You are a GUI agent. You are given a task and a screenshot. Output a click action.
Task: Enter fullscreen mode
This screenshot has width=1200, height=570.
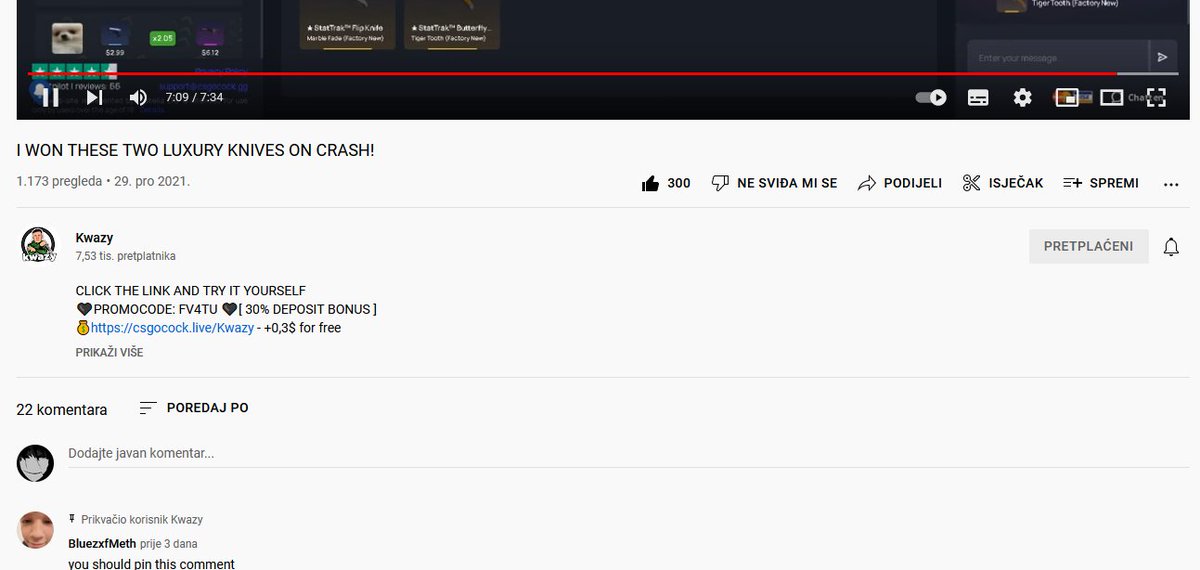point(1156,97)
